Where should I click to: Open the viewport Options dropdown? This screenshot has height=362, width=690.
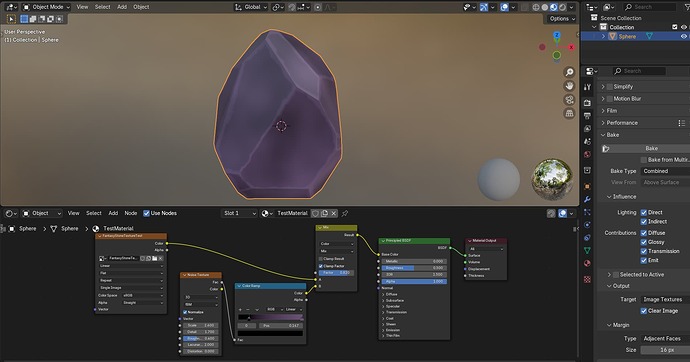(x=562, y=18)
